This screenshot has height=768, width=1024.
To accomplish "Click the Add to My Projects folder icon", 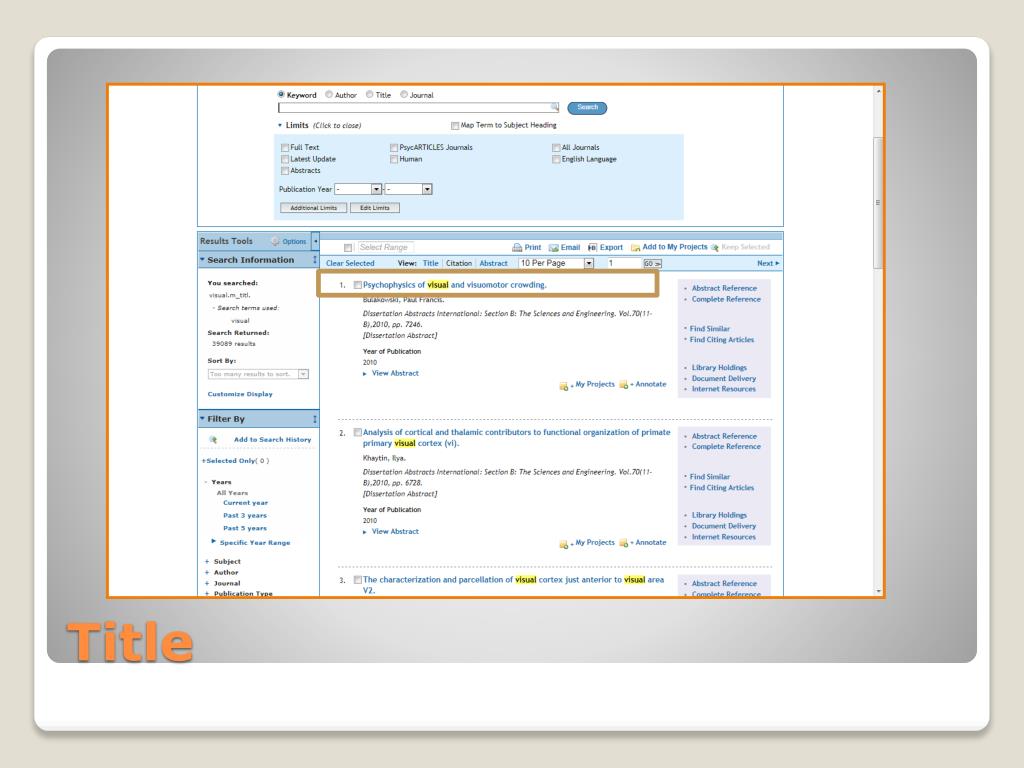I will pos(635,248).
